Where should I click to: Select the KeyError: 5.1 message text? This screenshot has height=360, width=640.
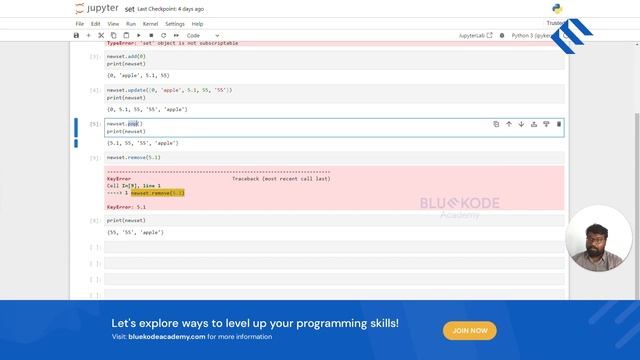point(126,207)
